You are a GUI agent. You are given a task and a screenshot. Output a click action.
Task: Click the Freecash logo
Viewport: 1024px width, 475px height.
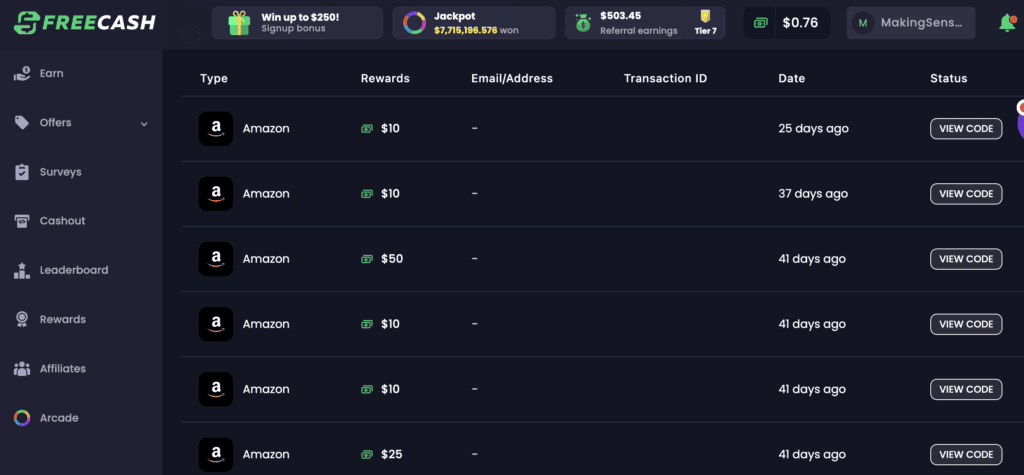pos(85,22)
